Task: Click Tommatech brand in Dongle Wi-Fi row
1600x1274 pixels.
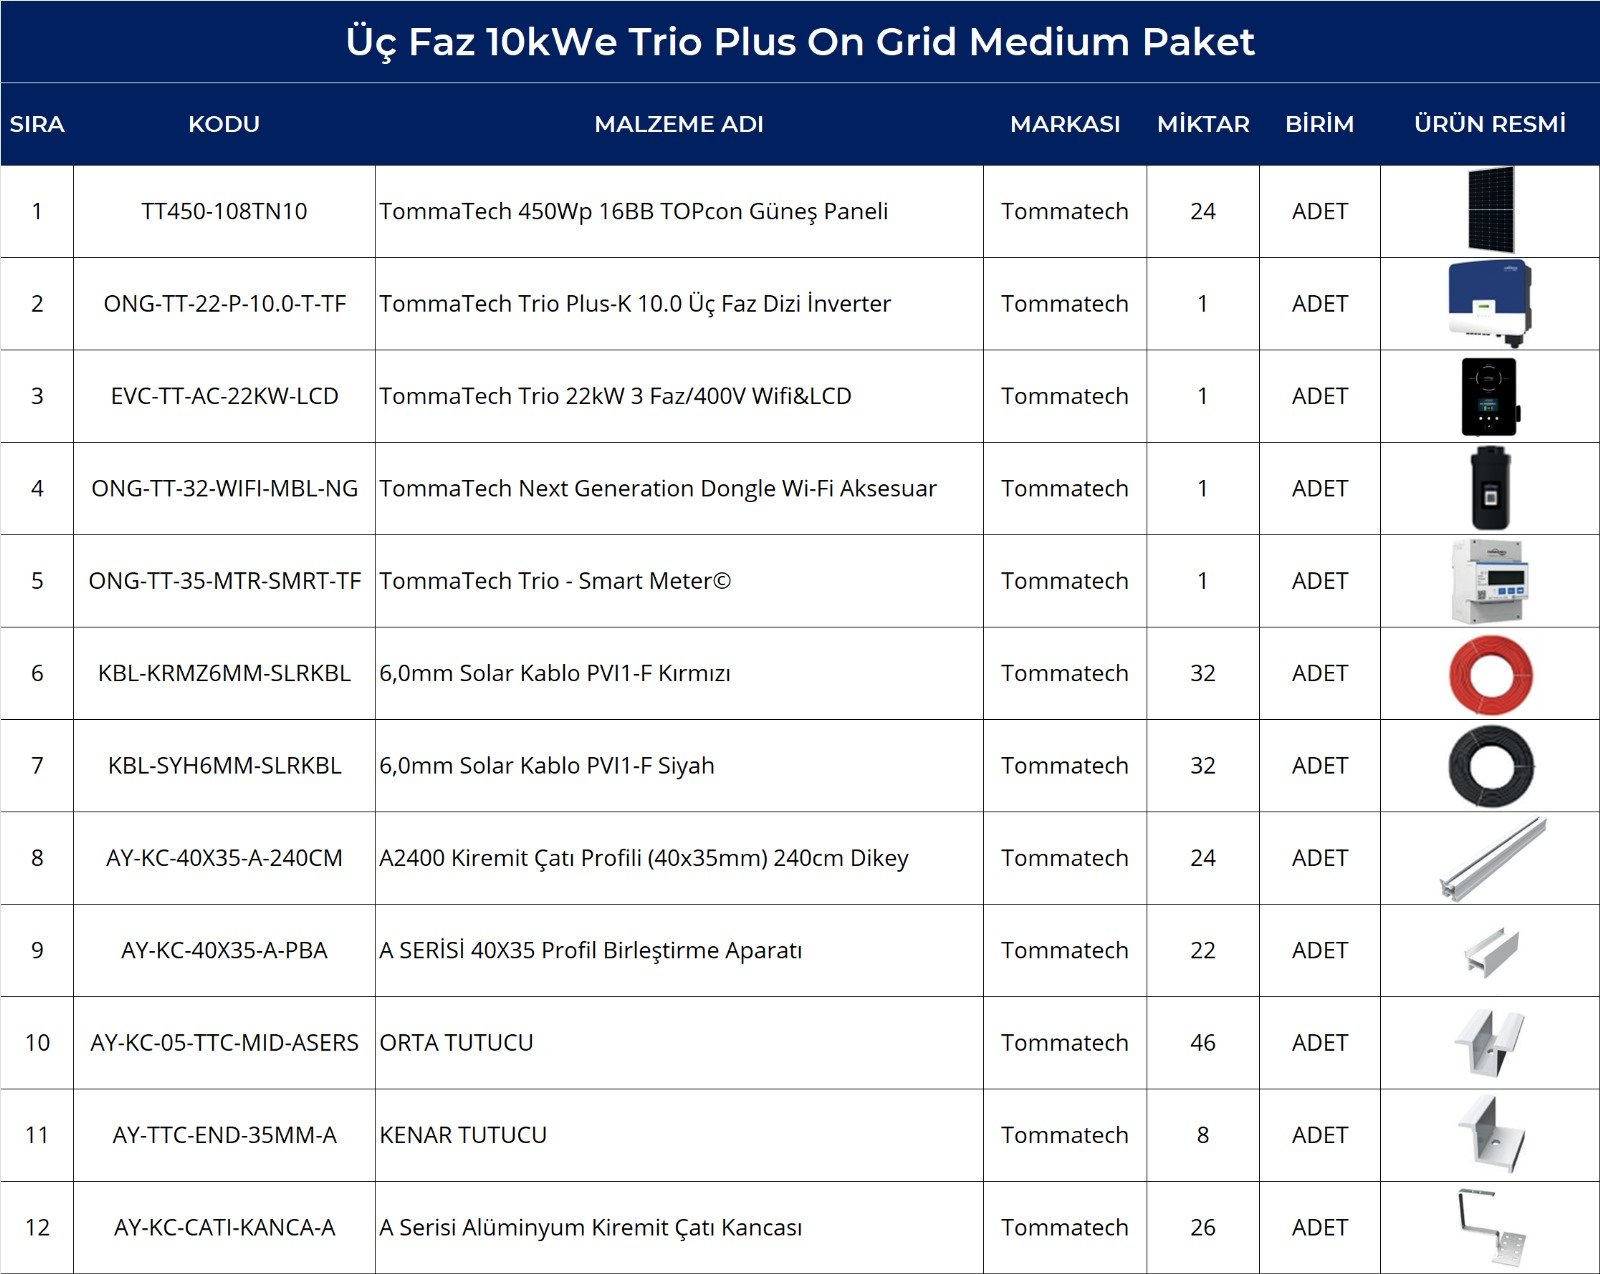Action: 1065,488
